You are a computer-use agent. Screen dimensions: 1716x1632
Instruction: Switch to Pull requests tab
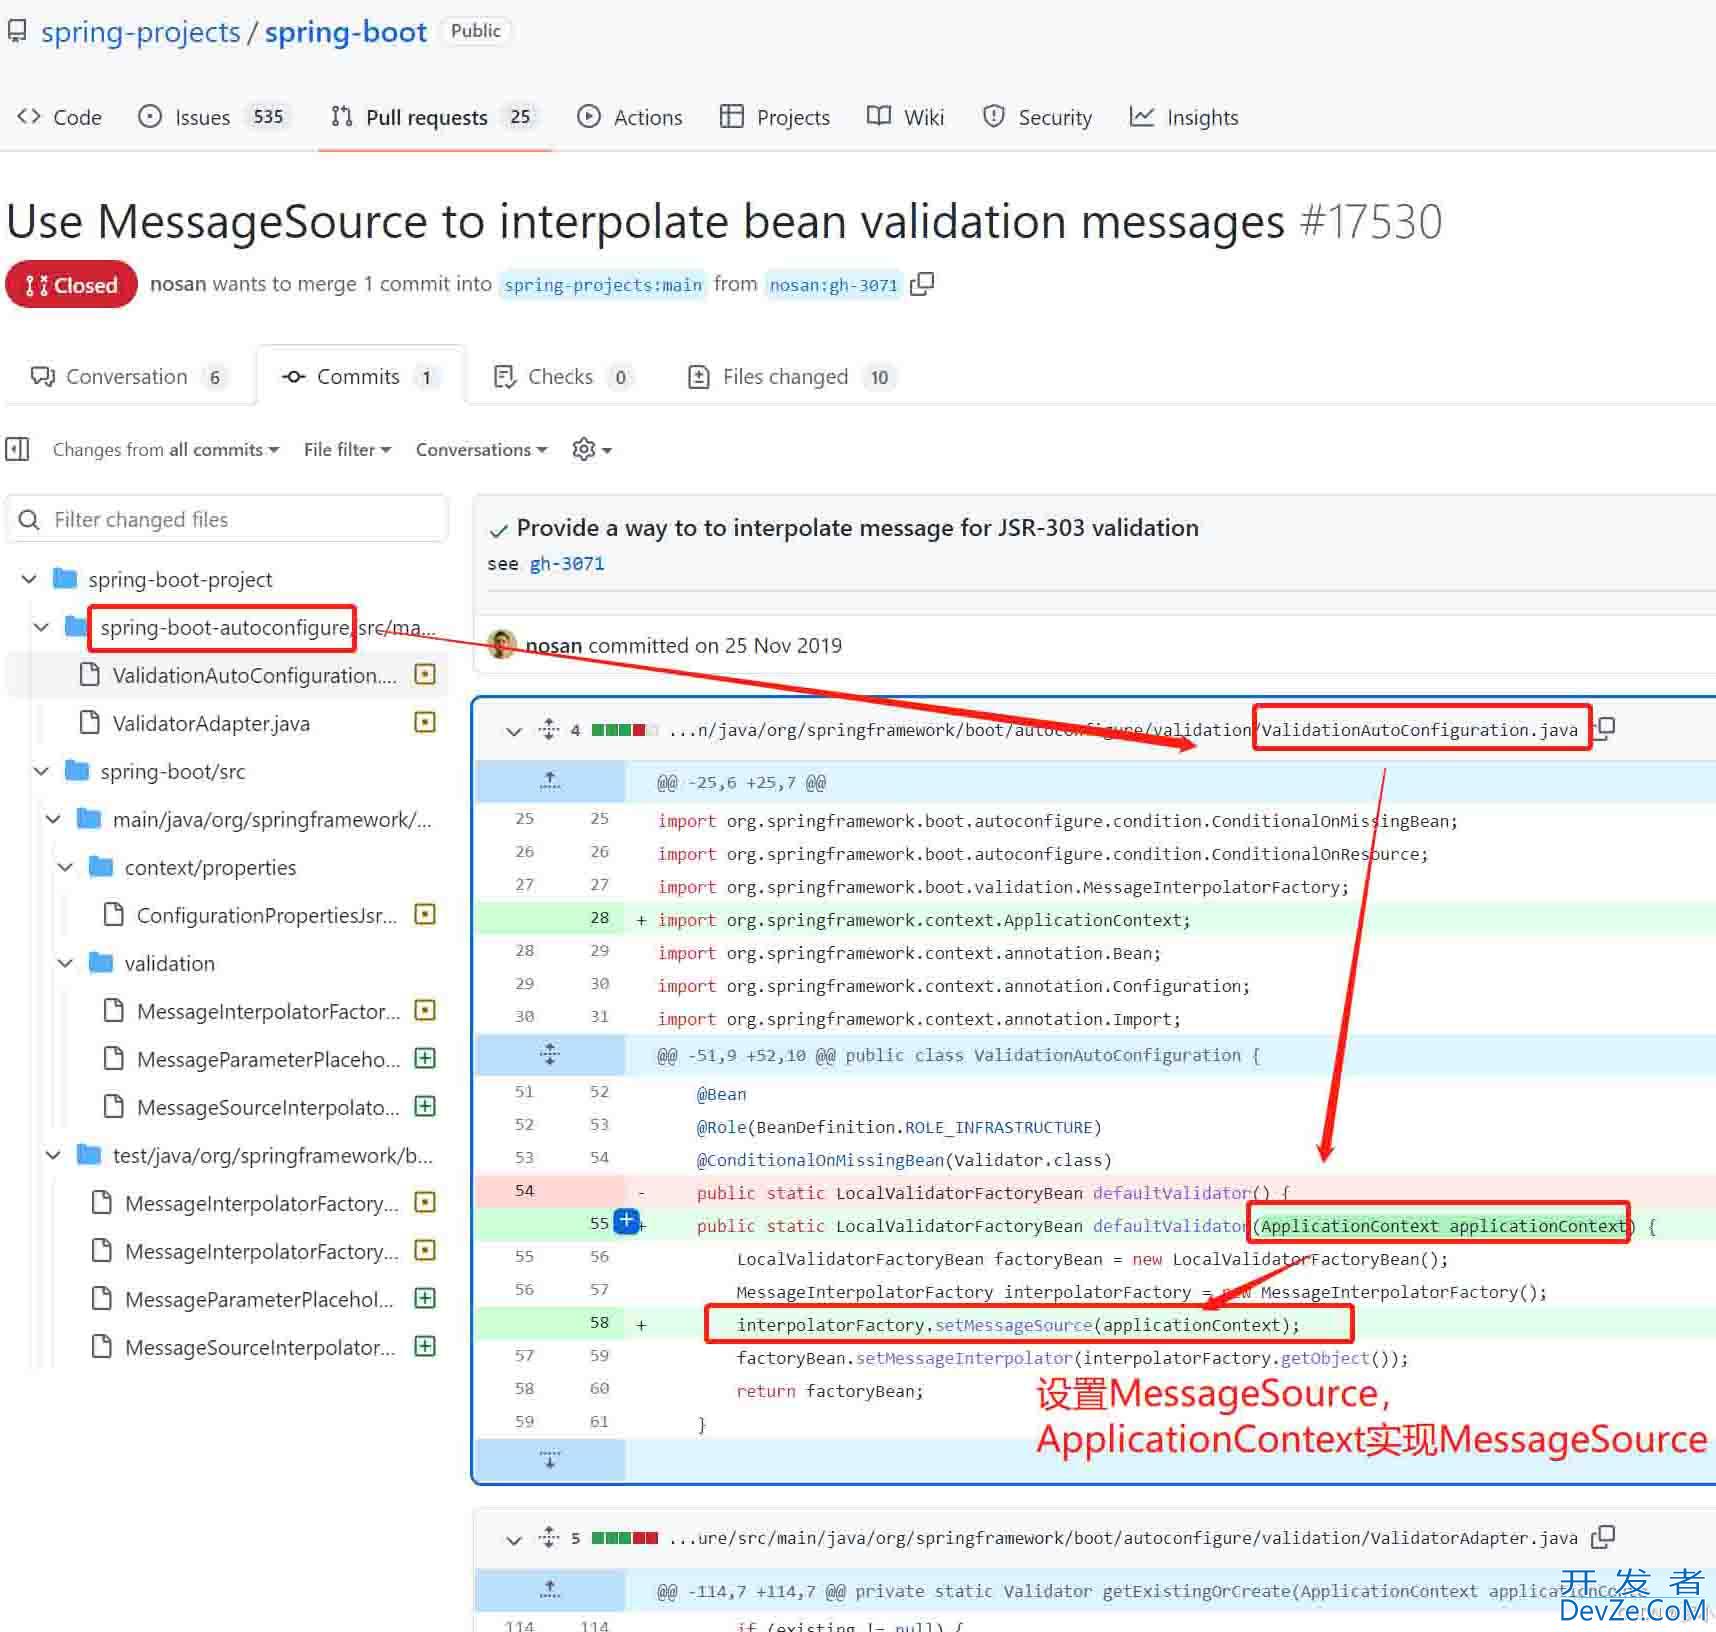click(x=435, y=117)
